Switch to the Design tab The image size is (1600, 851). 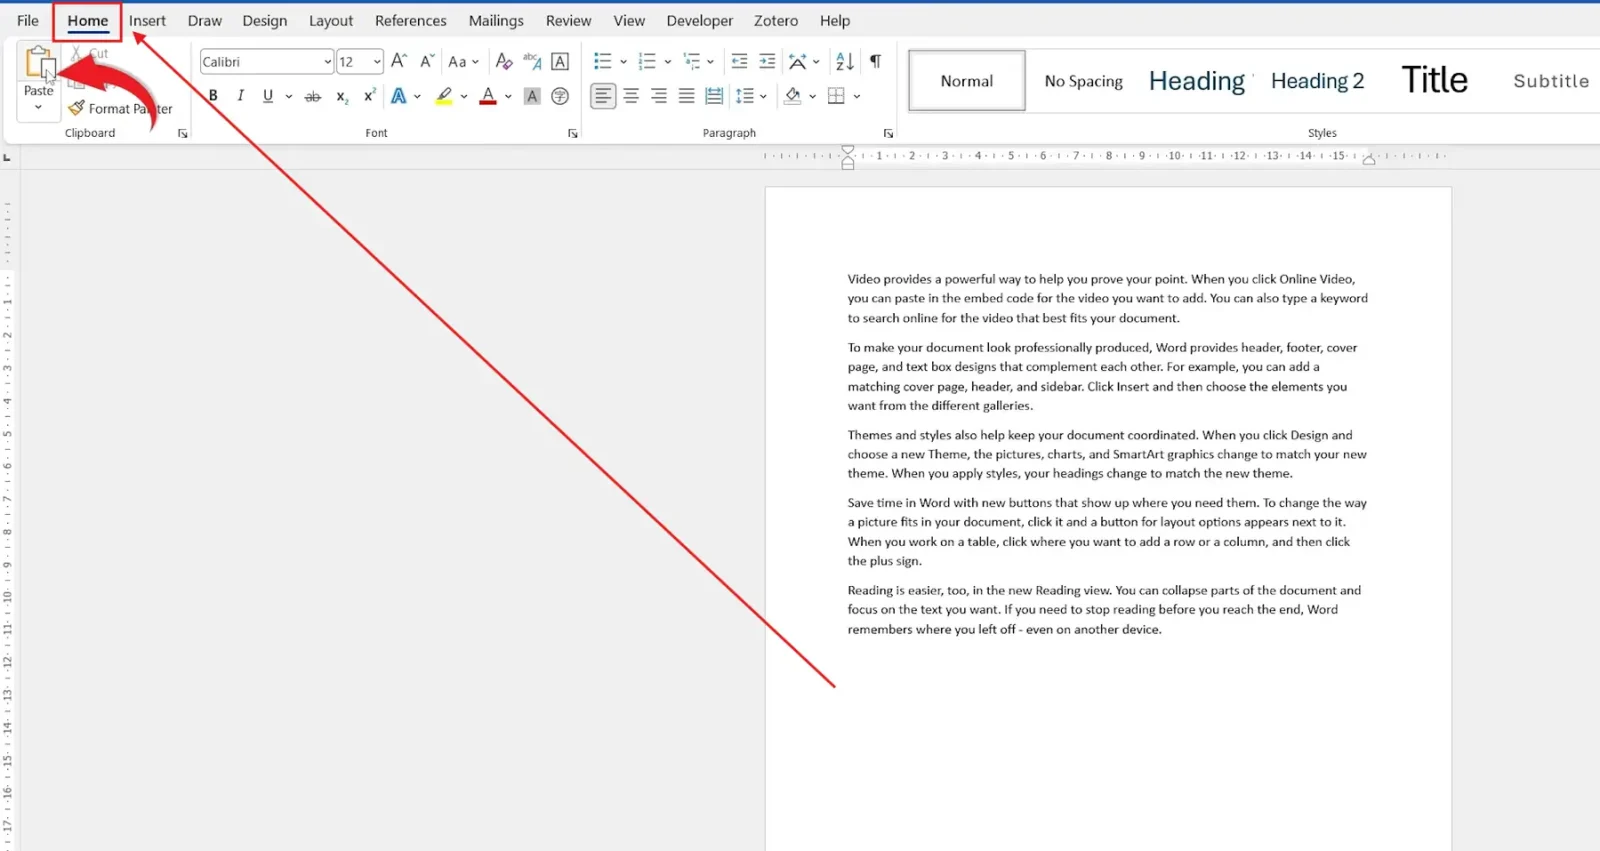click(x=264, y=20)
